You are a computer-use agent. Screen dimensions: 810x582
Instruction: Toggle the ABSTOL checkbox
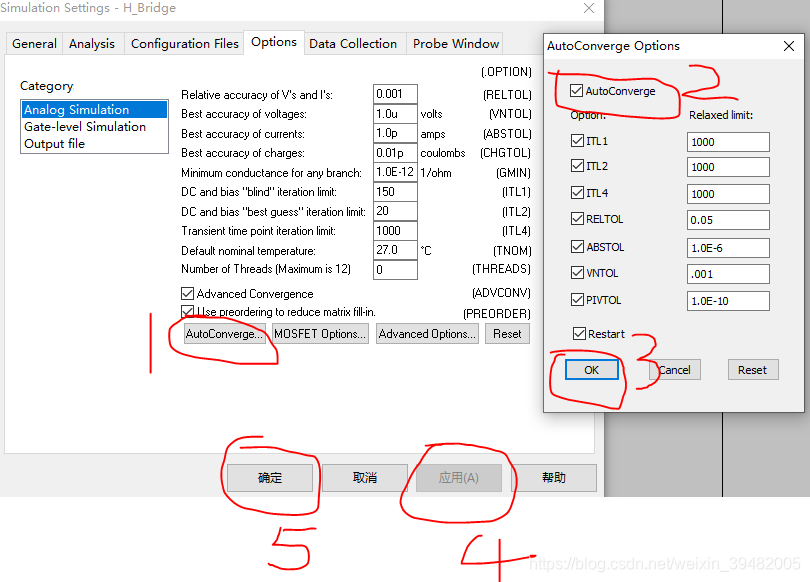[x=578, y=247]
